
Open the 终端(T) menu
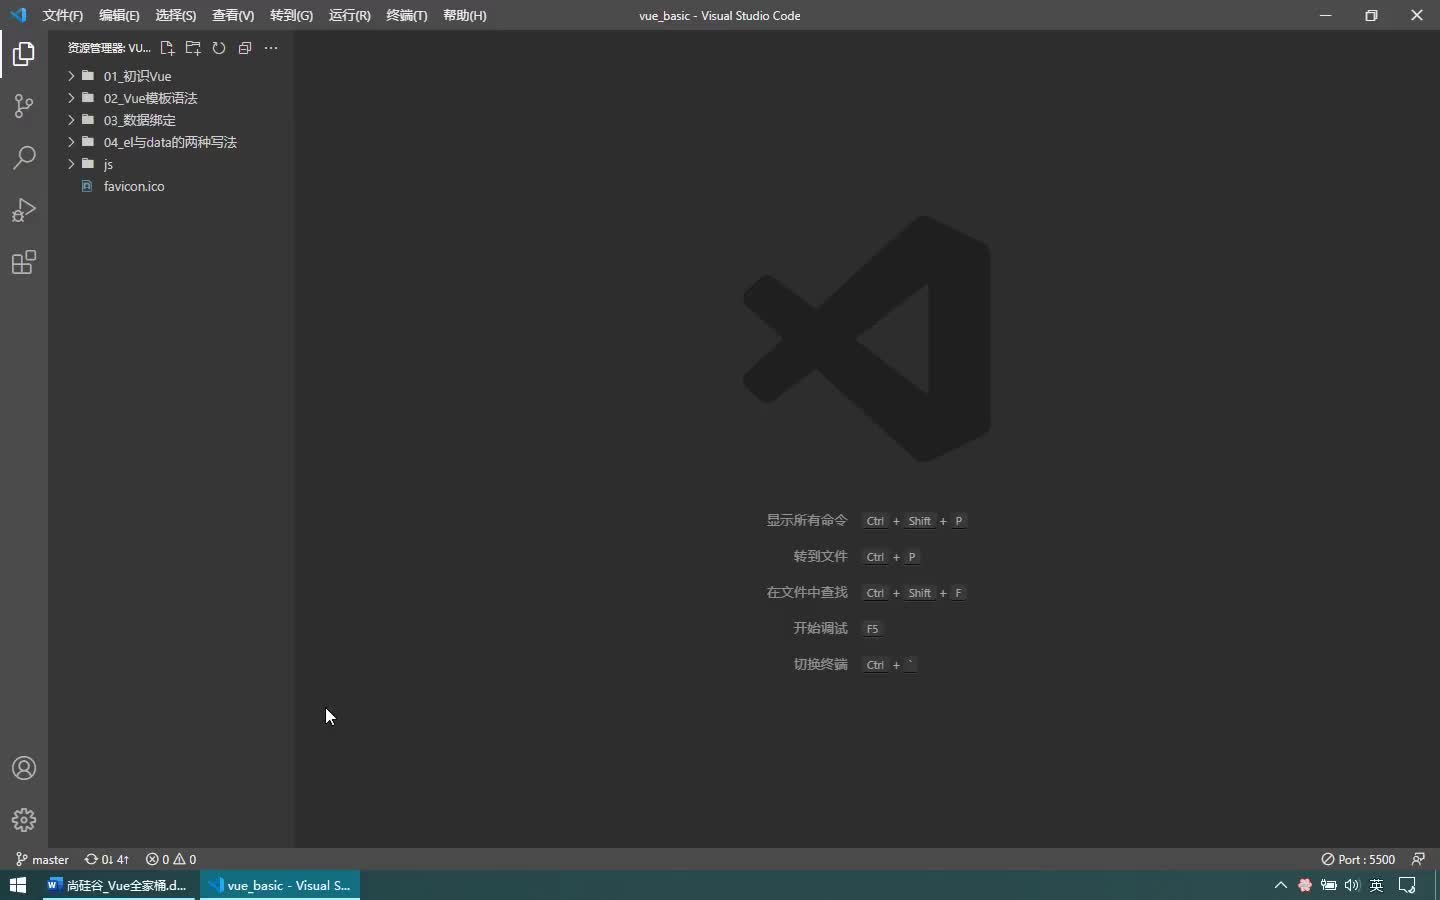click(406, 15)
